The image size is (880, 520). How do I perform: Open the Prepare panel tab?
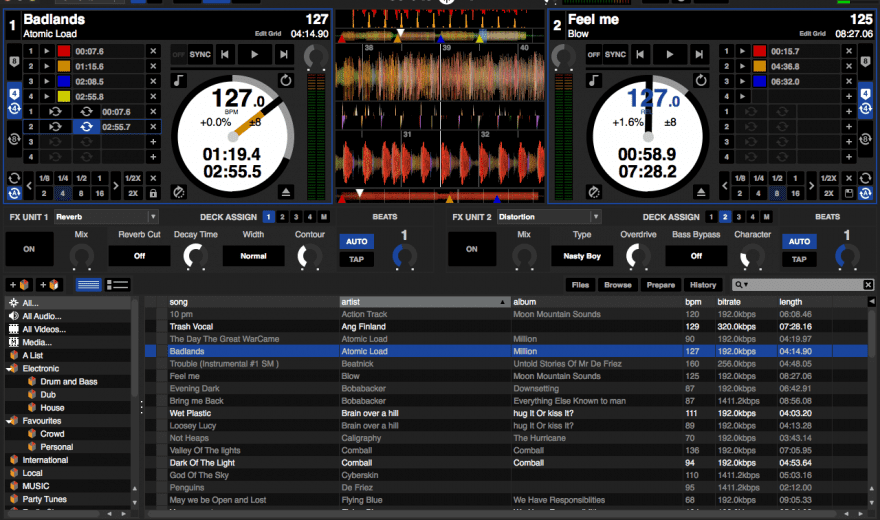point(660,285)
